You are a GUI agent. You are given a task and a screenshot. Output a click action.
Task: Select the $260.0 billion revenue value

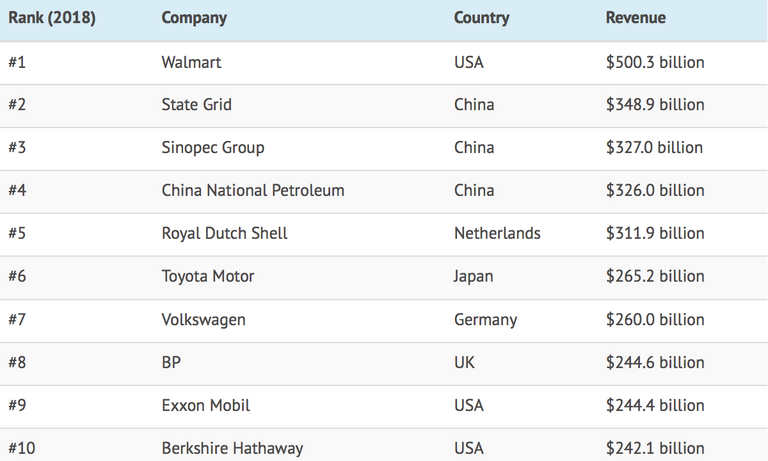(655, 320)
